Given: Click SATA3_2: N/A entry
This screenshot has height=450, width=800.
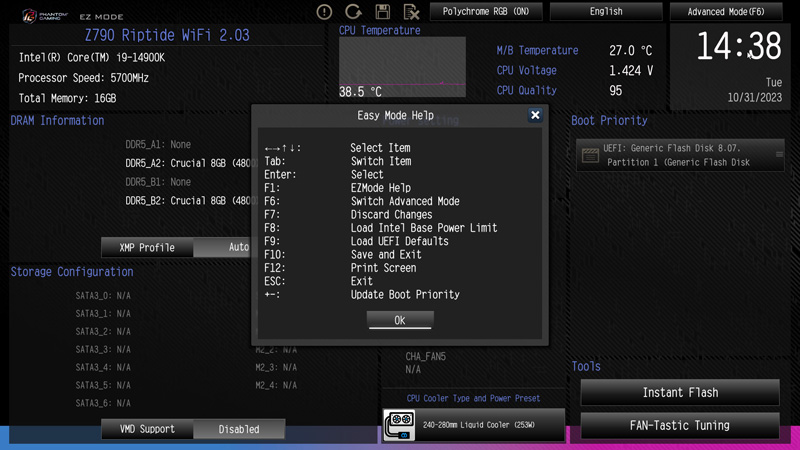Looking at the screenshot, I should [x=103, y=331].
